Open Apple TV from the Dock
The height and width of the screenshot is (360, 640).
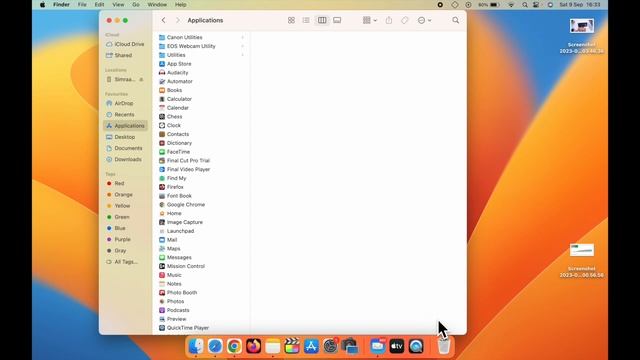[x=396, y=347]
